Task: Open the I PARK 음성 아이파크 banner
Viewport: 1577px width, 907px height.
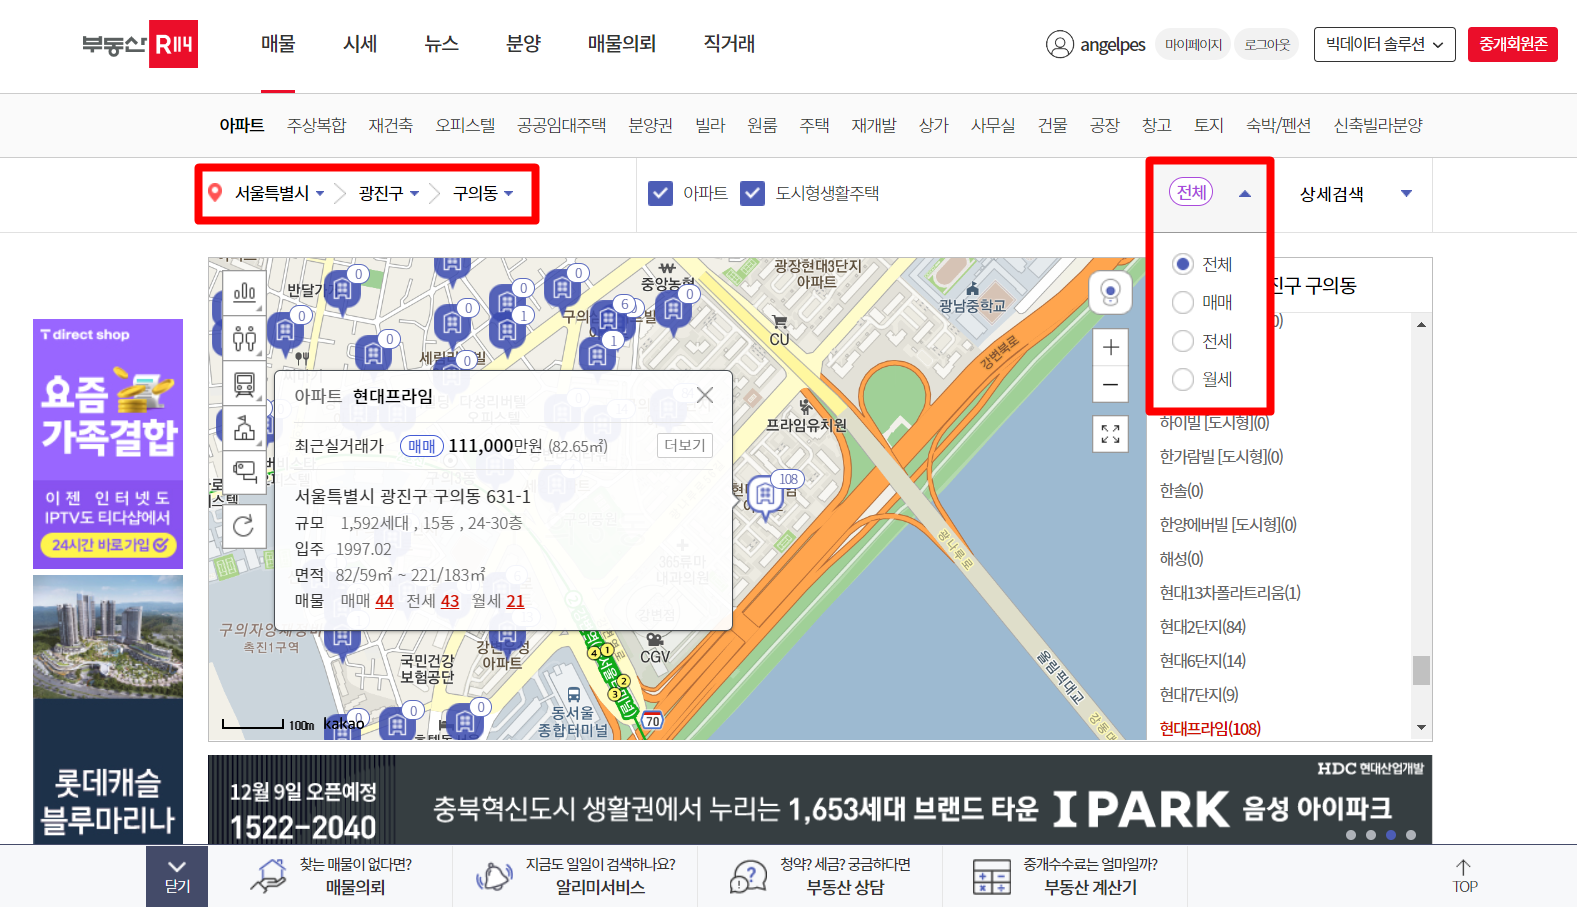Action: pyautogui.click(x=820, y=799)
